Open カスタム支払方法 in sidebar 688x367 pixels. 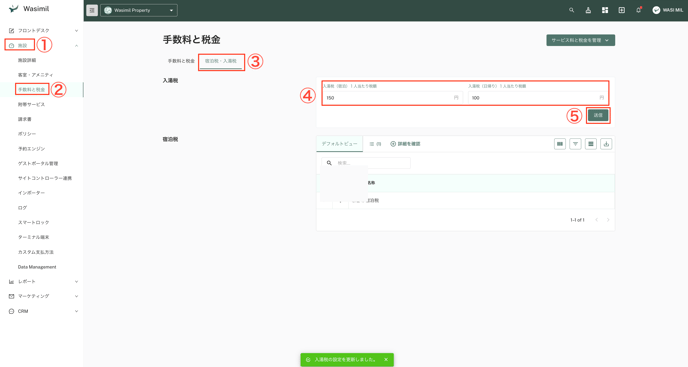coord(36,252)
